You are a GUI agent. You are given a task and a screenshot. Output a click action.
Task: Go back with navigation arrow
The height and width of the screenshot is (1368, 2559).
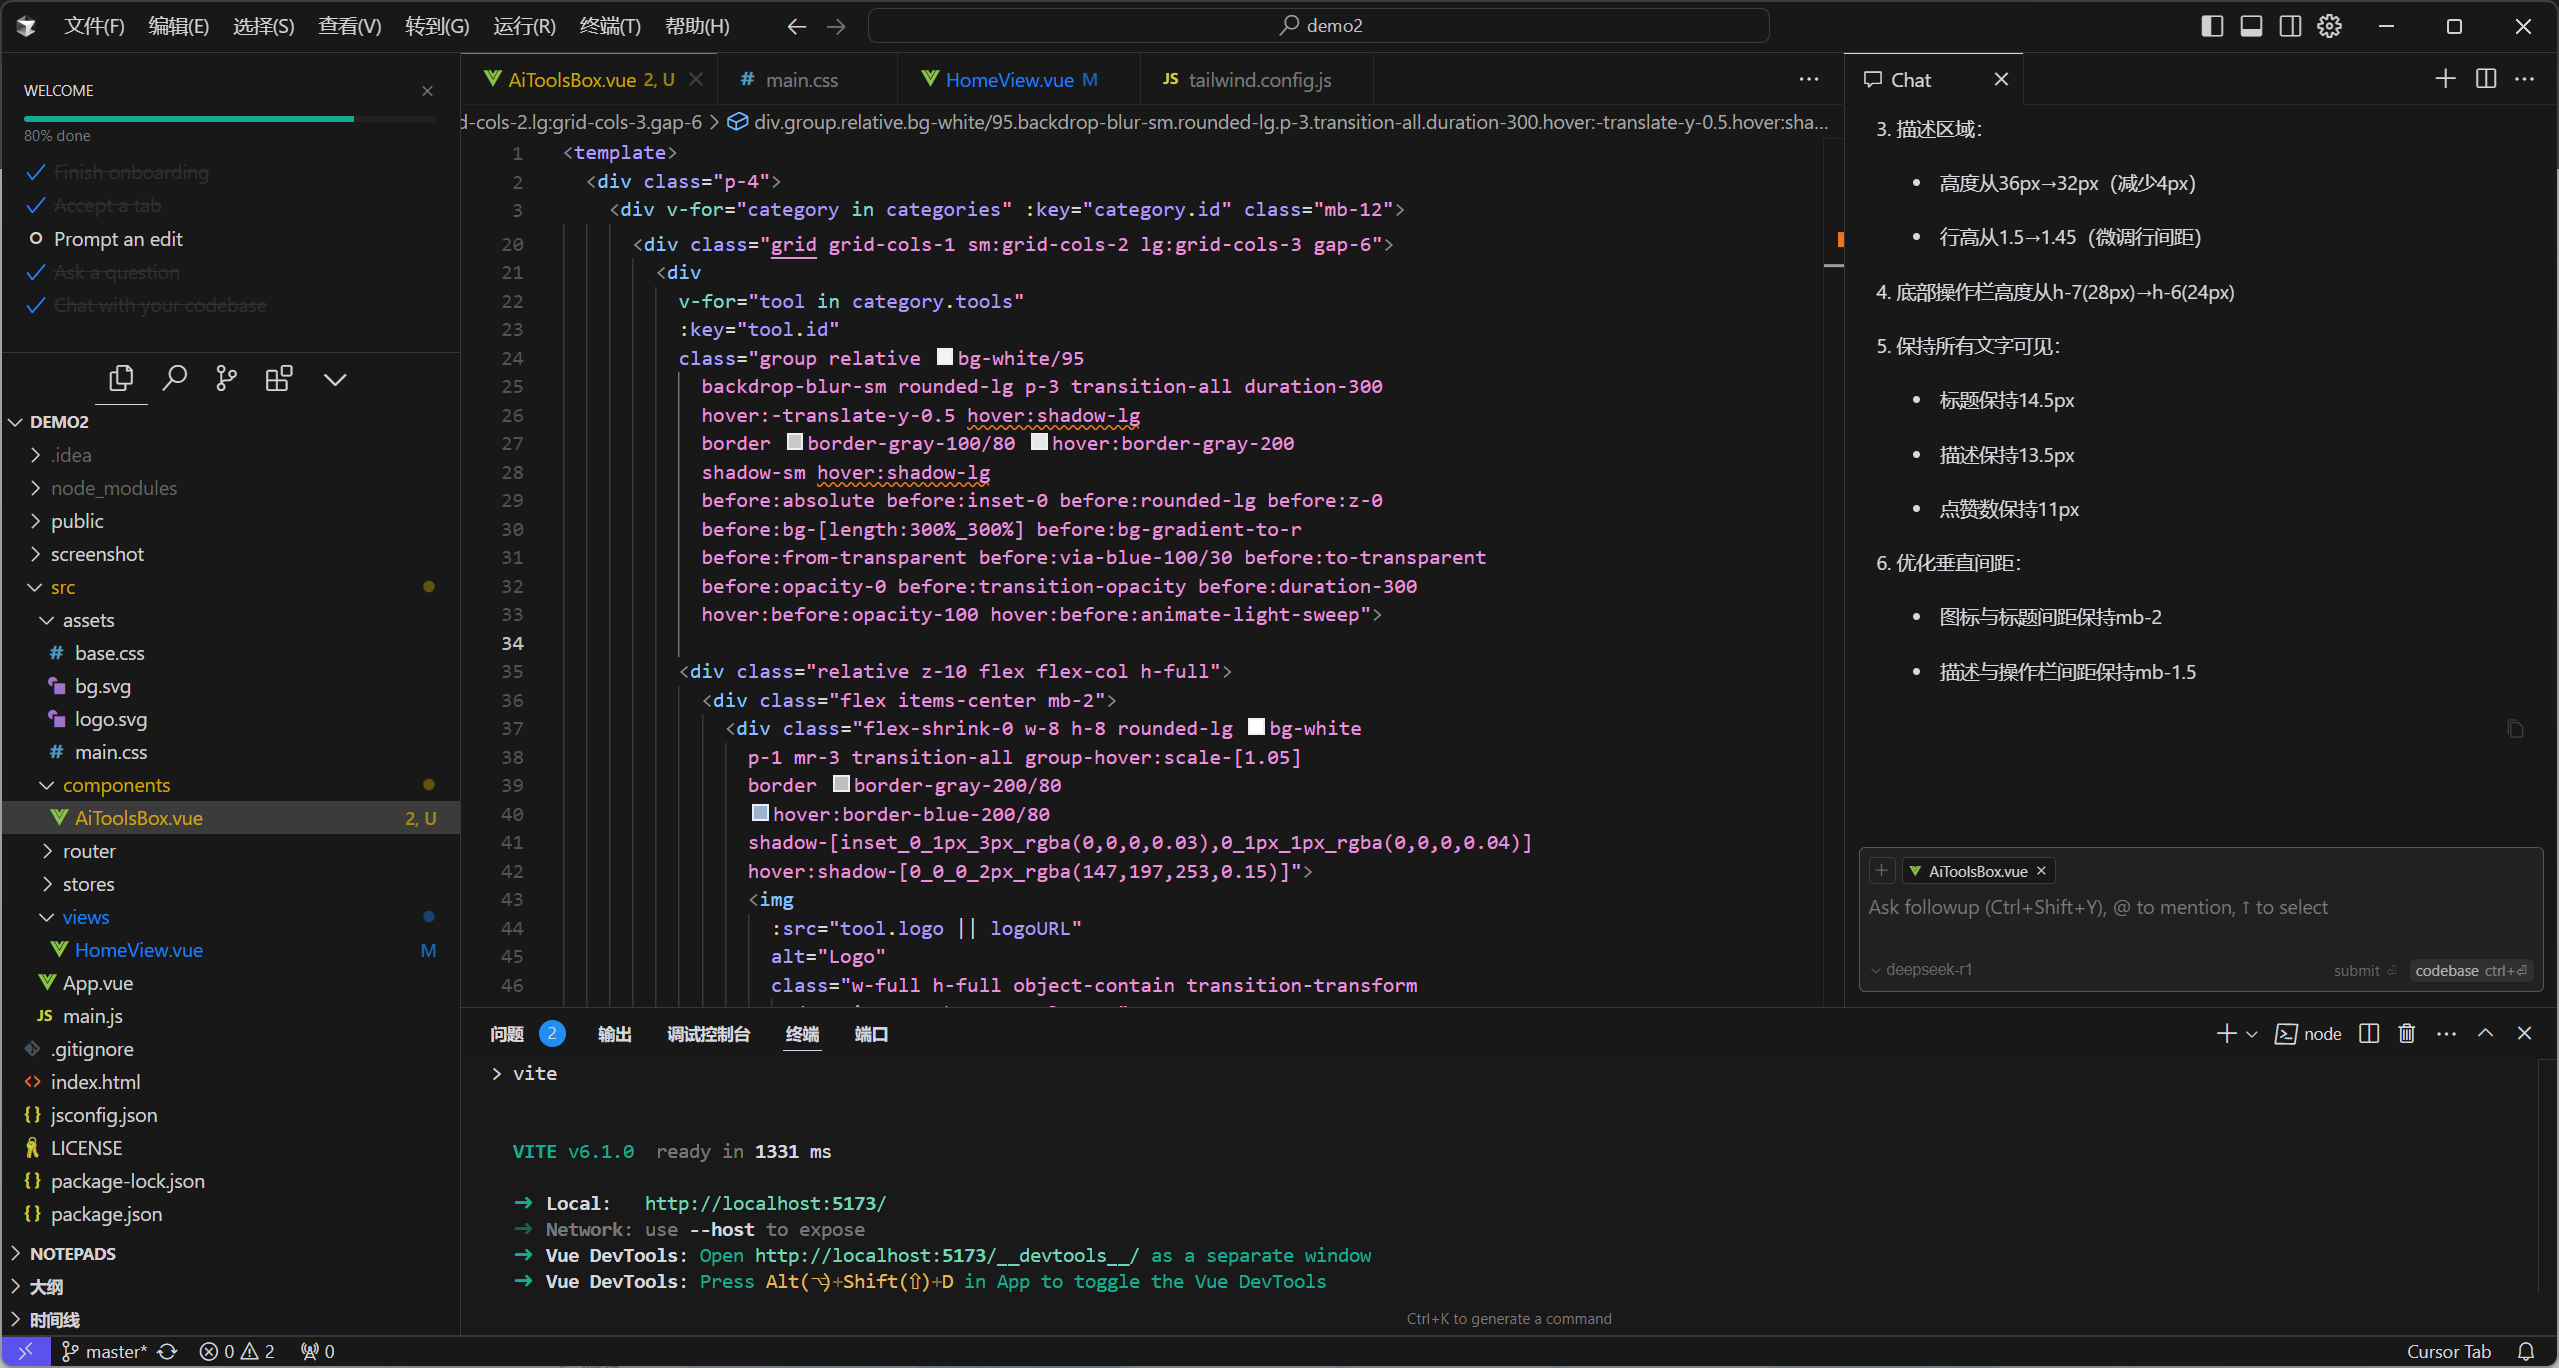click(796, 26)
